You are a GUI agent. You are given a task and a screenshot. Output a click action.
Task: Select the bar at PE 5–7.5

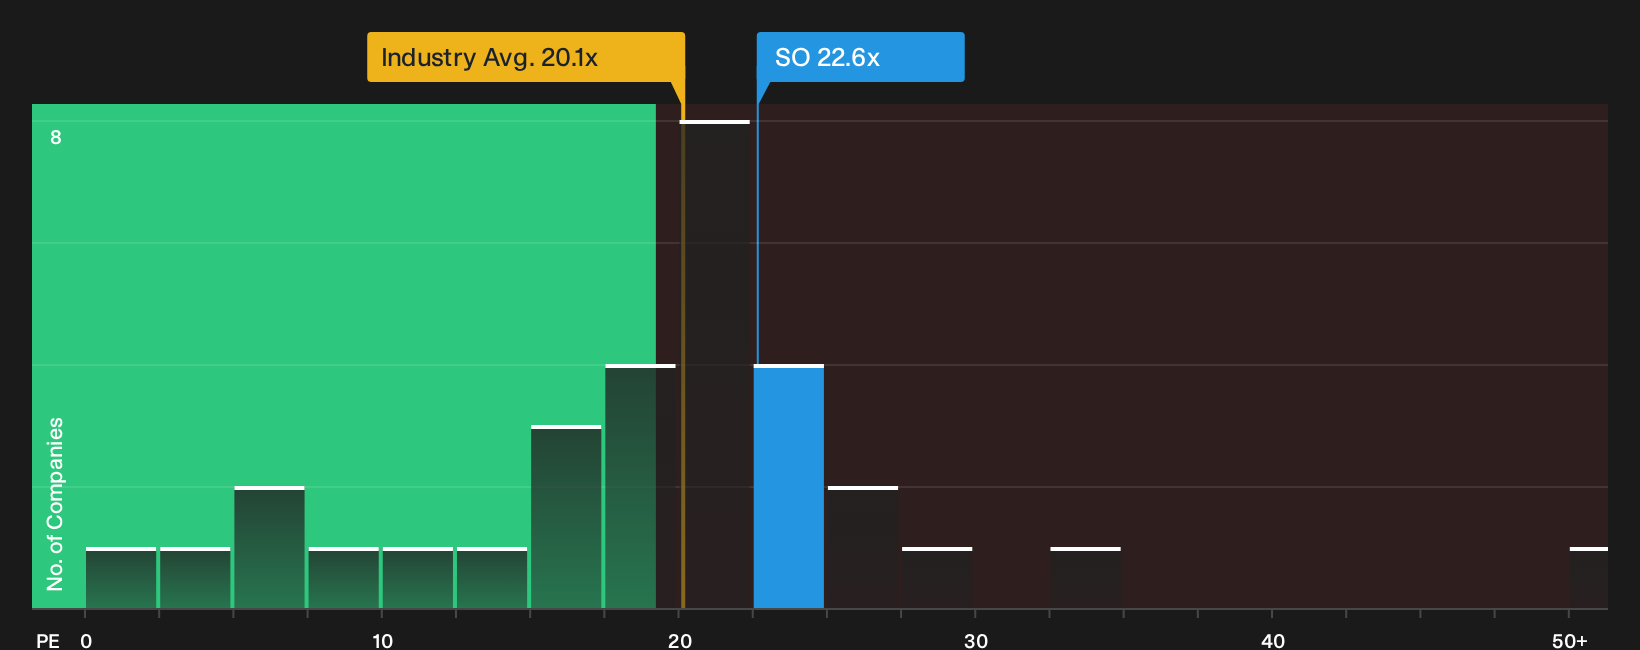pyautogui.click(x=270, y=547)
